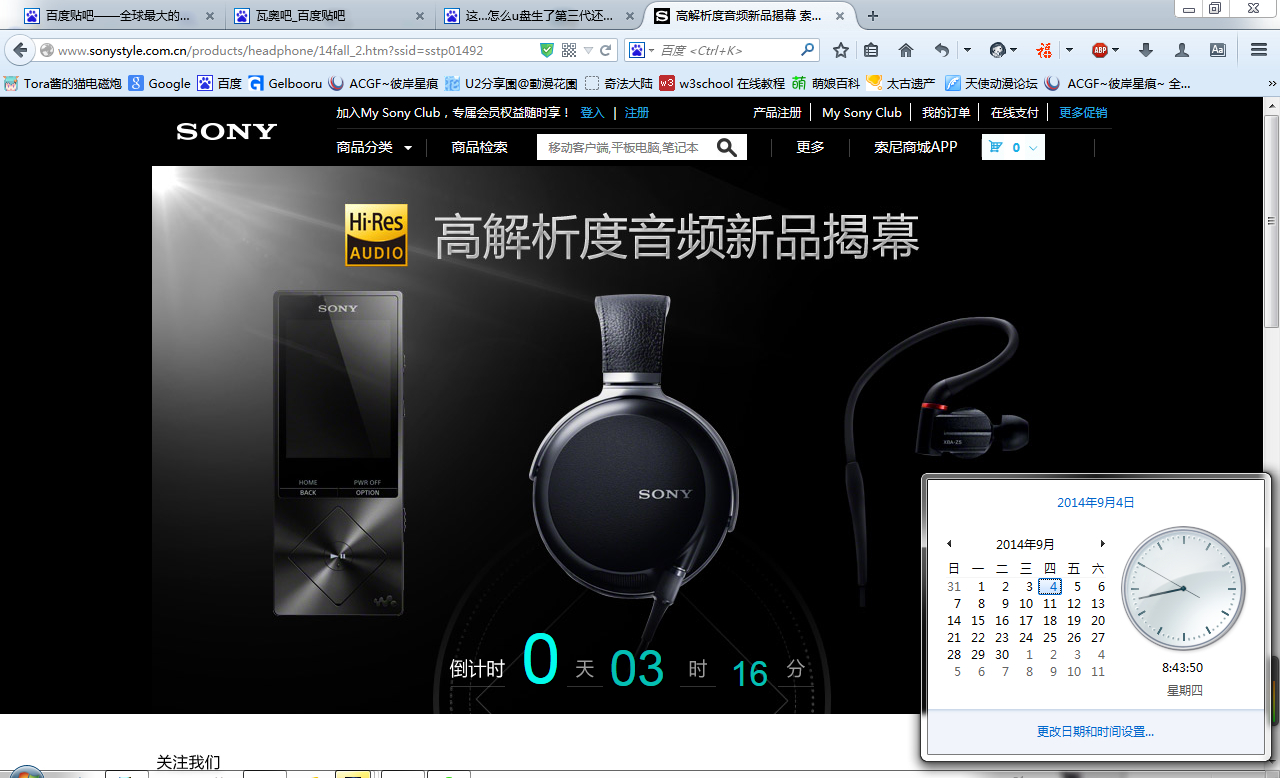1280x778 pixels.
Task: Click the Aa text toolbar icon
Action: (x=1218, y=50)
